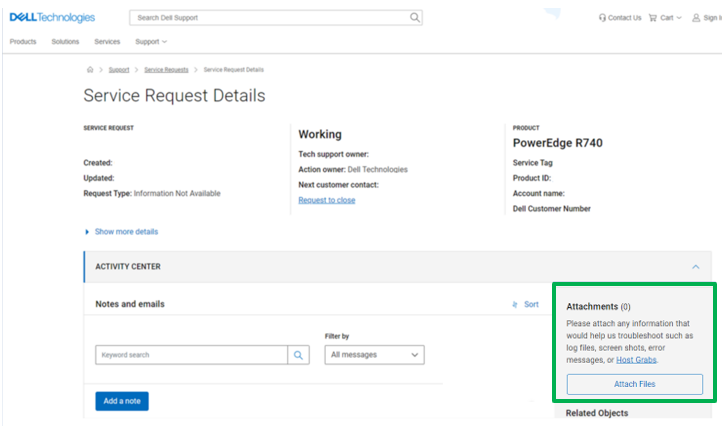Open the Services menu
This screenshot has width=728, height=428.
(x=107, y=42)
